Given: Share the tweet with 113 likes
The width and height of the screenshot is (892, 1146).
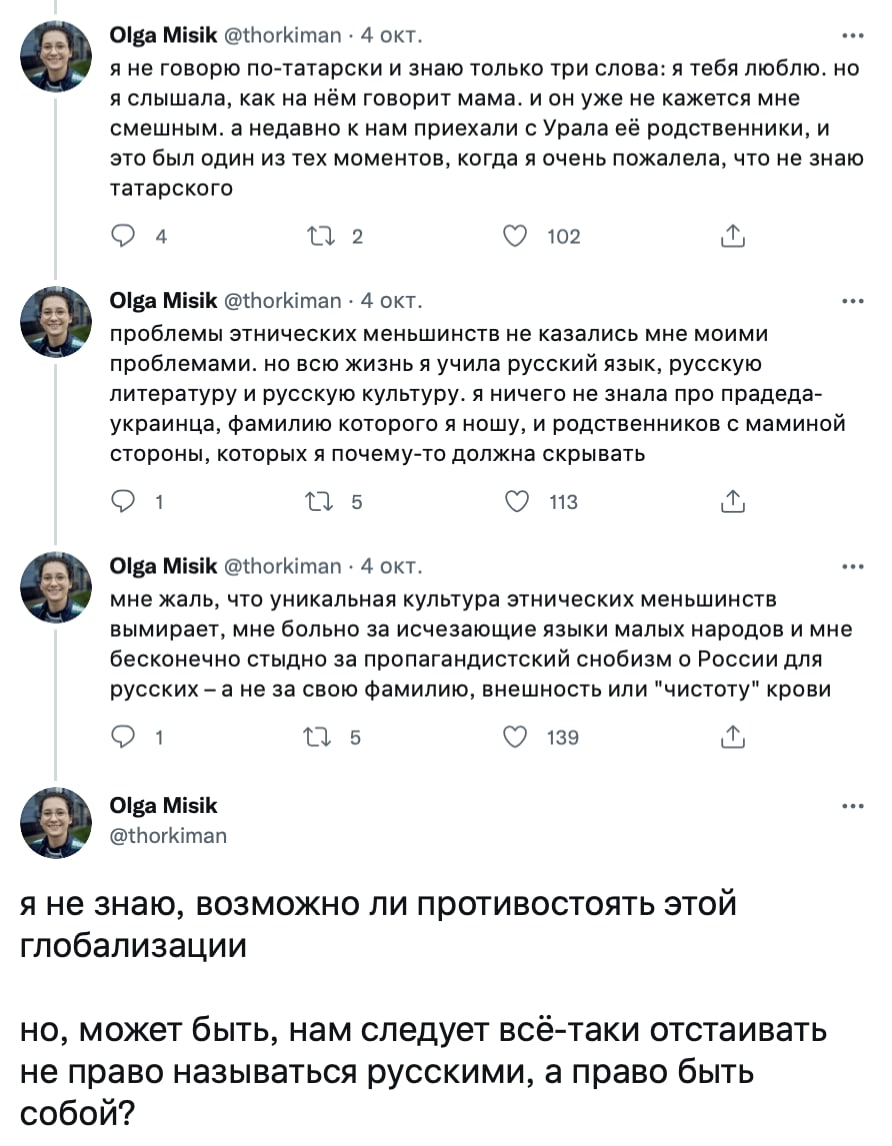Looking at the screenshot, I should (732, 502).
